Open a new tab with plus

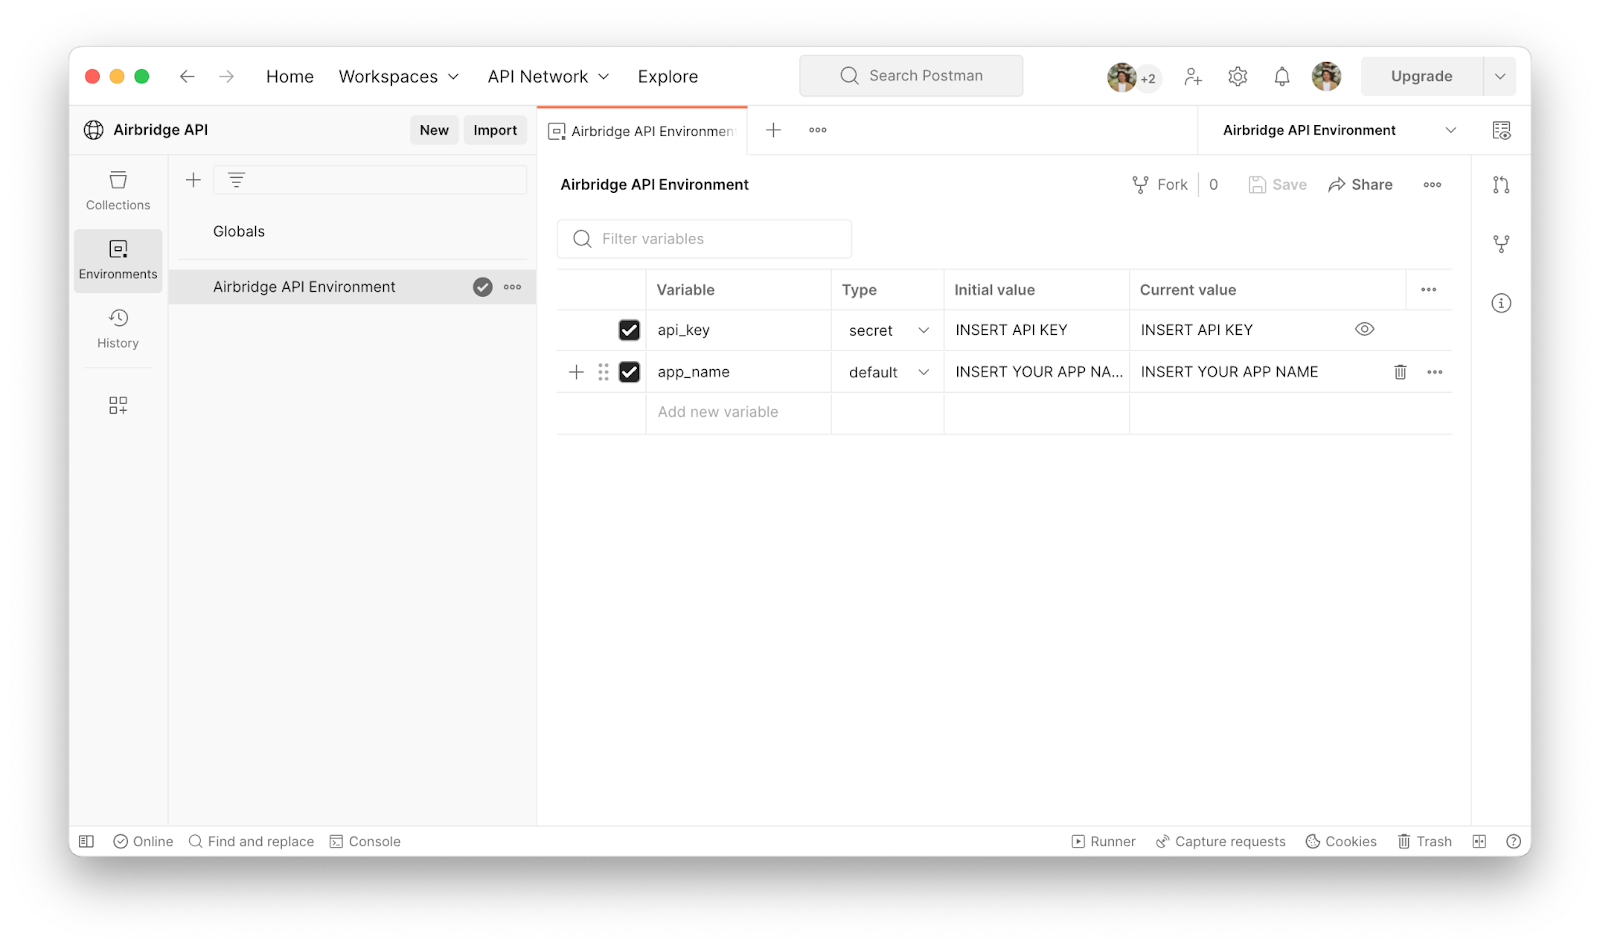[x=773, y=130]
